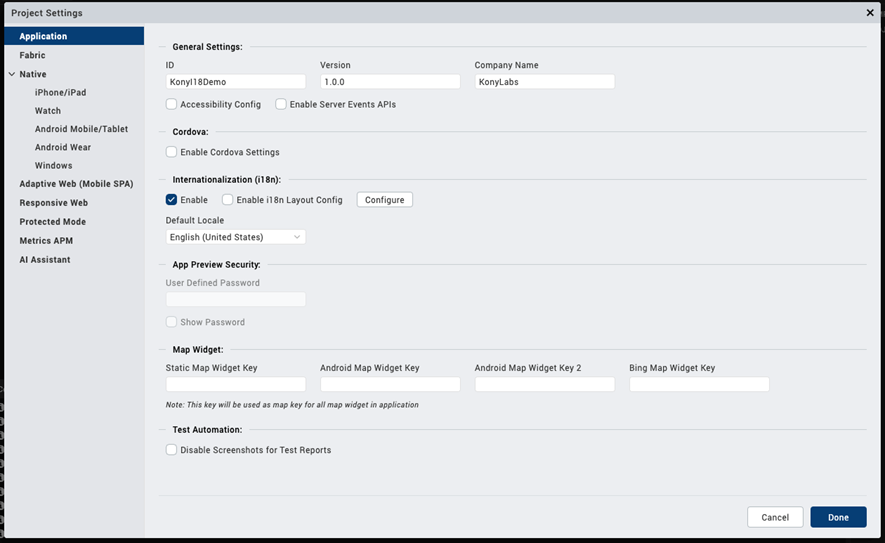Toggle Enable i18n Layout Config

point(228,200)
